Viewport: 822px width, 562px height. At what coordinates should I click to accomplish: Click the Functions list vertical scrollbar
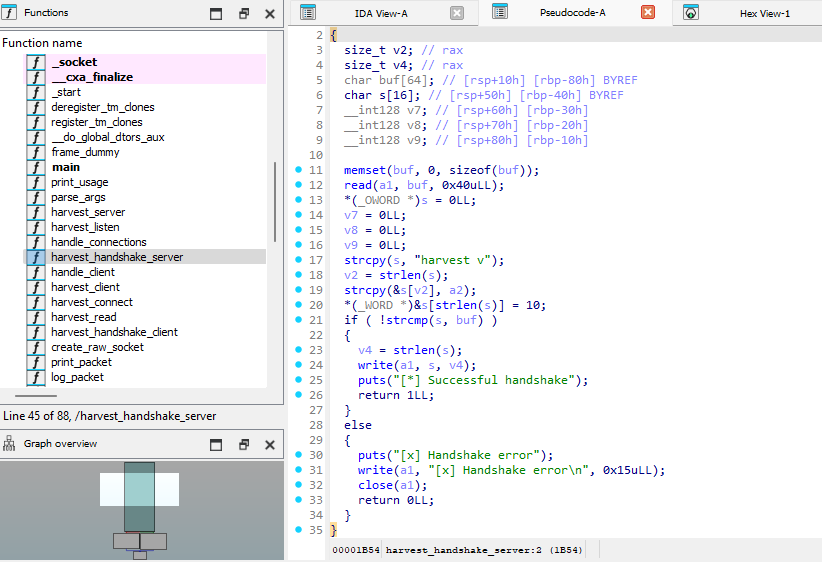coord(274,200)
